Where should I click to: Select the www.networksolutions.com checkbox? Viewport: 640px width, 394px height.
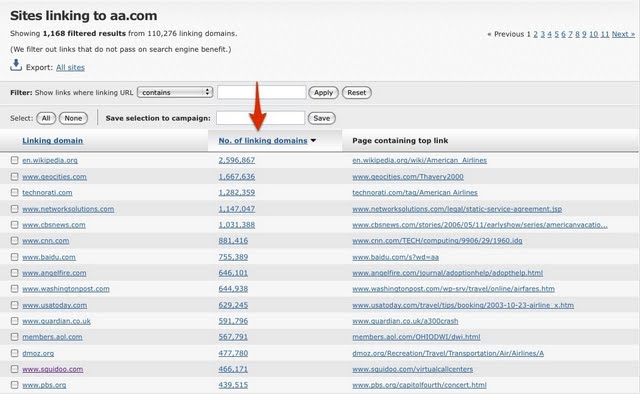coord(15,209)
